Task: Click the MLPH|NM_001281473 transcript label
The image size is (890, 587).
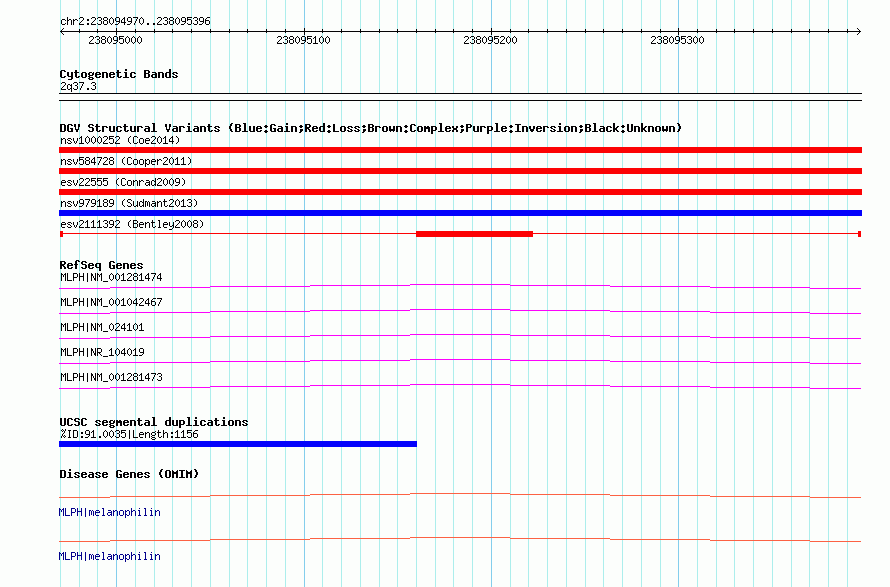Action: 111,378
